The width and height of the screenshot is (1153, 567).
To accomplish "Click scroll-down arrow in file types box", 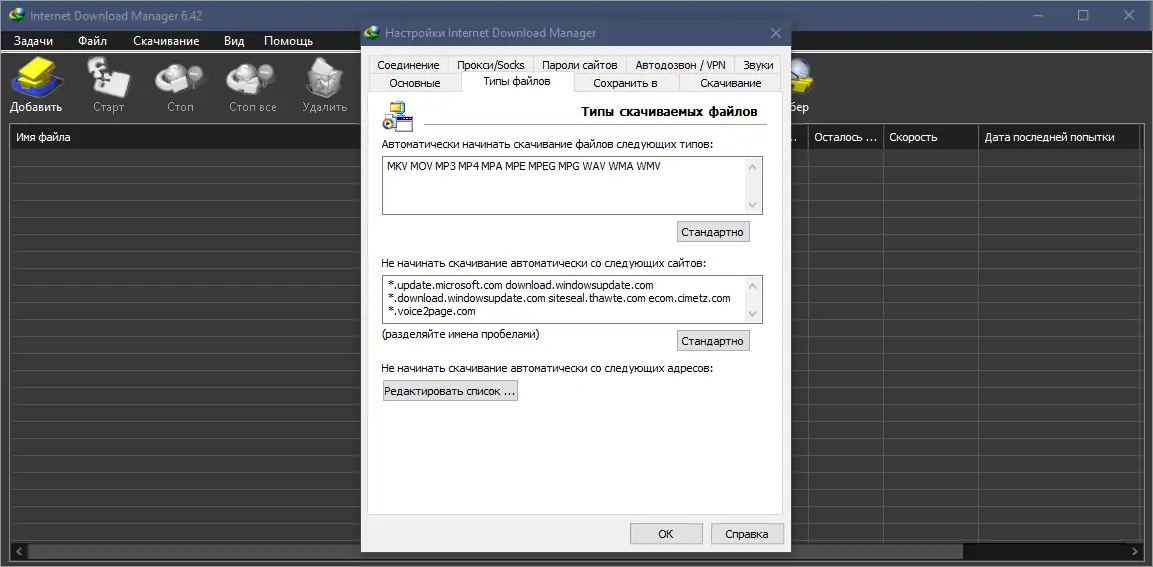I will point(753,204).
